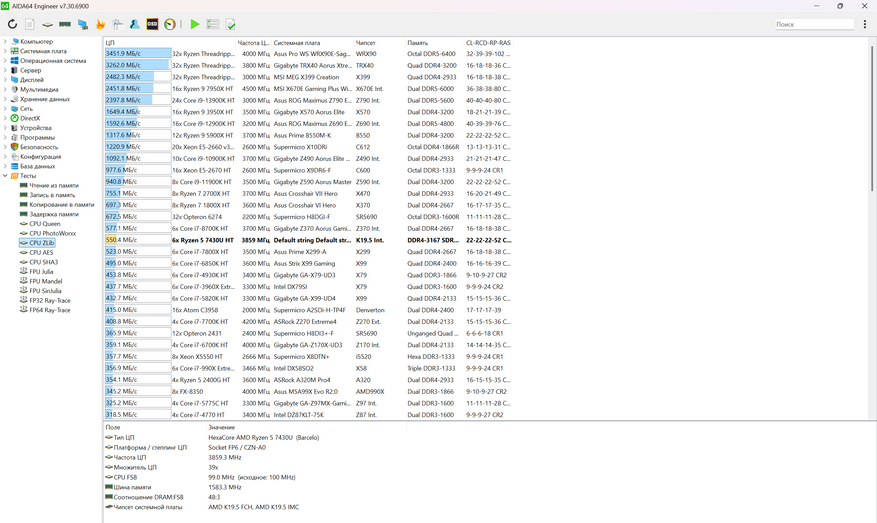Expand the Операционная система node
Image resolution: width=877 pixels, height=523 pixels.
[5, 60]
